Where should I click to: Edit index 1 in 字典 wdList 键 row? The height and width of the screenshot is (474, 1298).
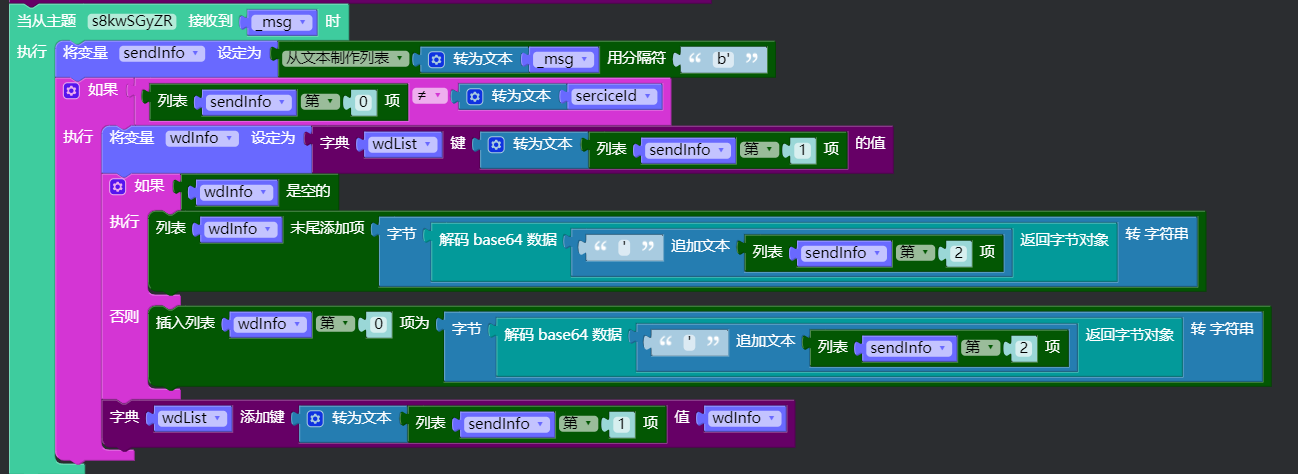tap(805, 150)
